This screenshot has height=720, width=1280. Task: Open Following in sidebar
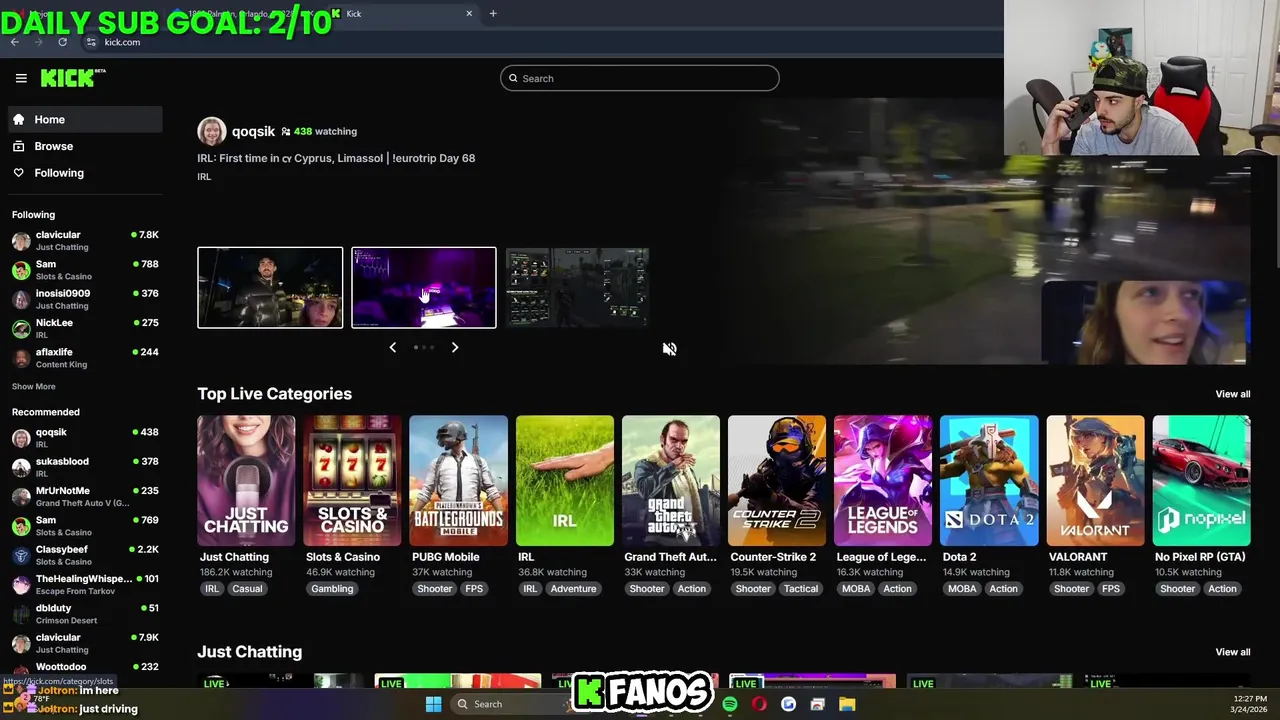tap(84, 173)
